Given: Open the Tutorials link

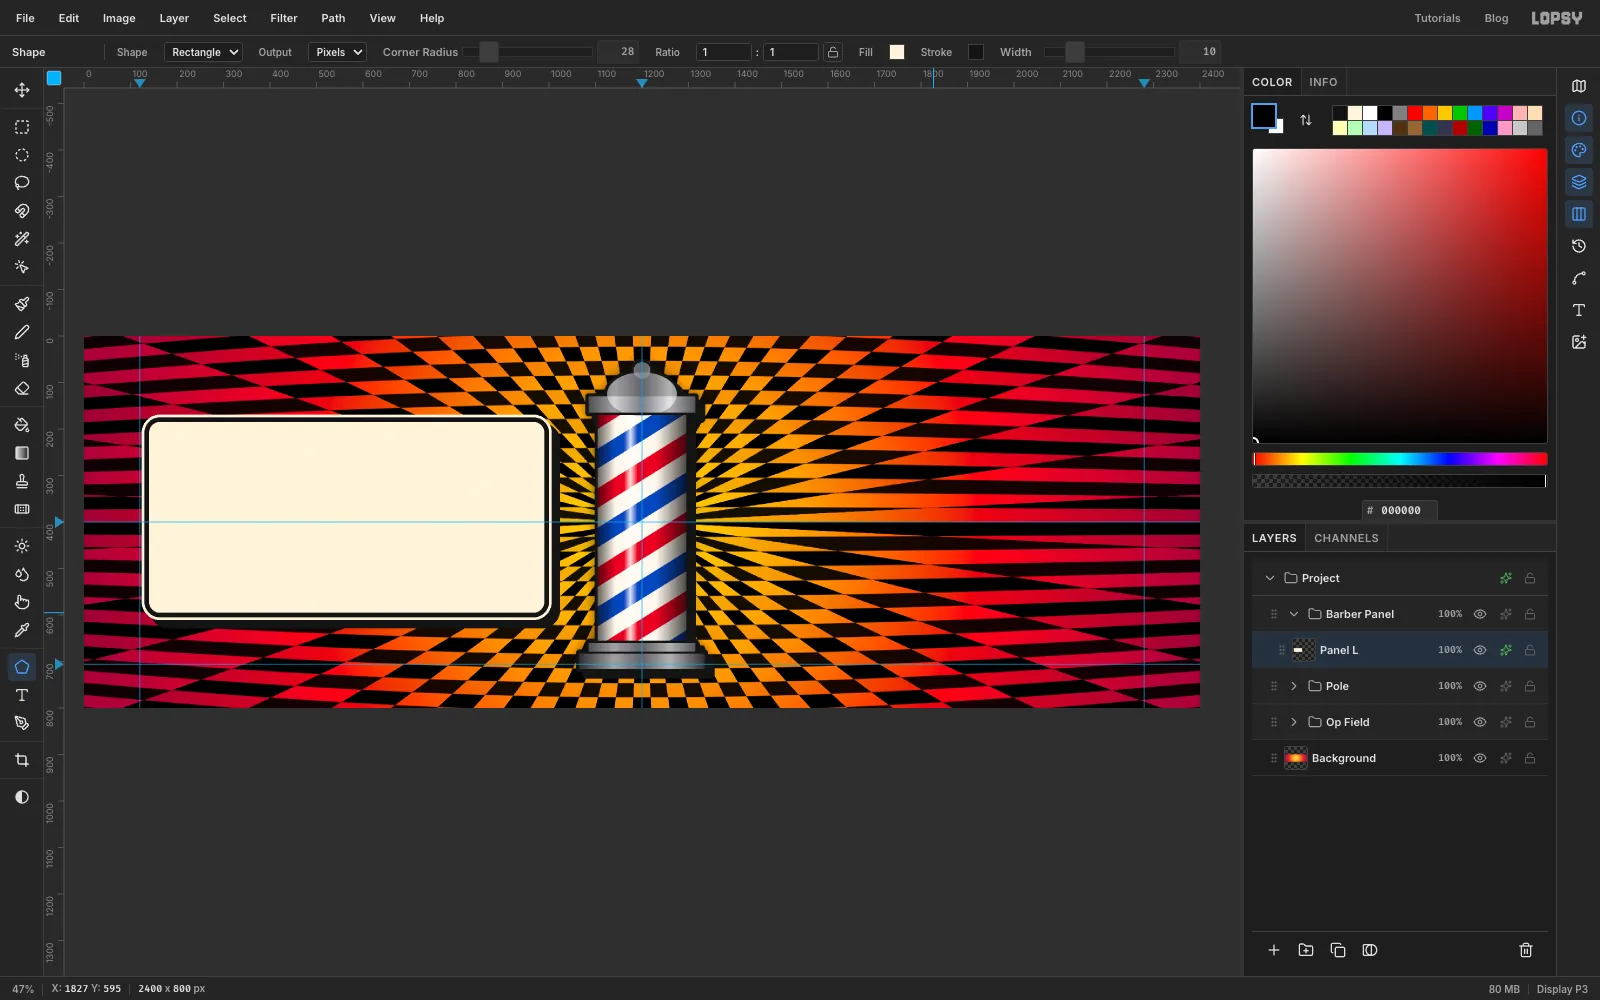Looking at the screenshot, I should click(x=1437, y=18).
